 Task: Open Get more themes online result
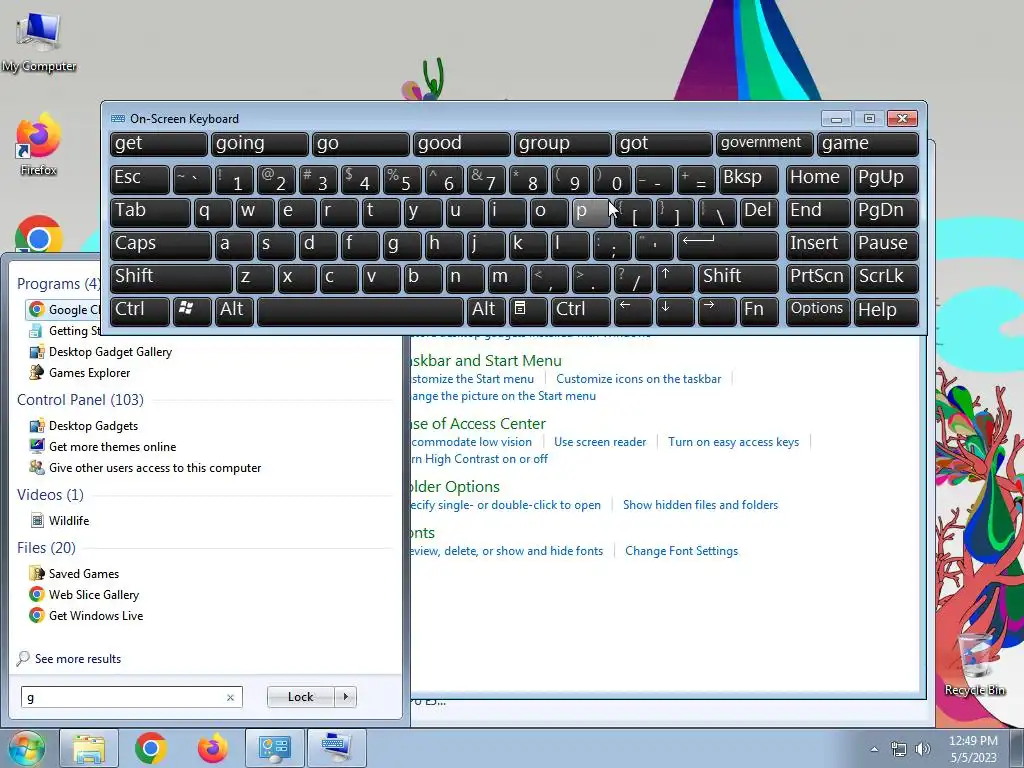(x=103, y=447)
